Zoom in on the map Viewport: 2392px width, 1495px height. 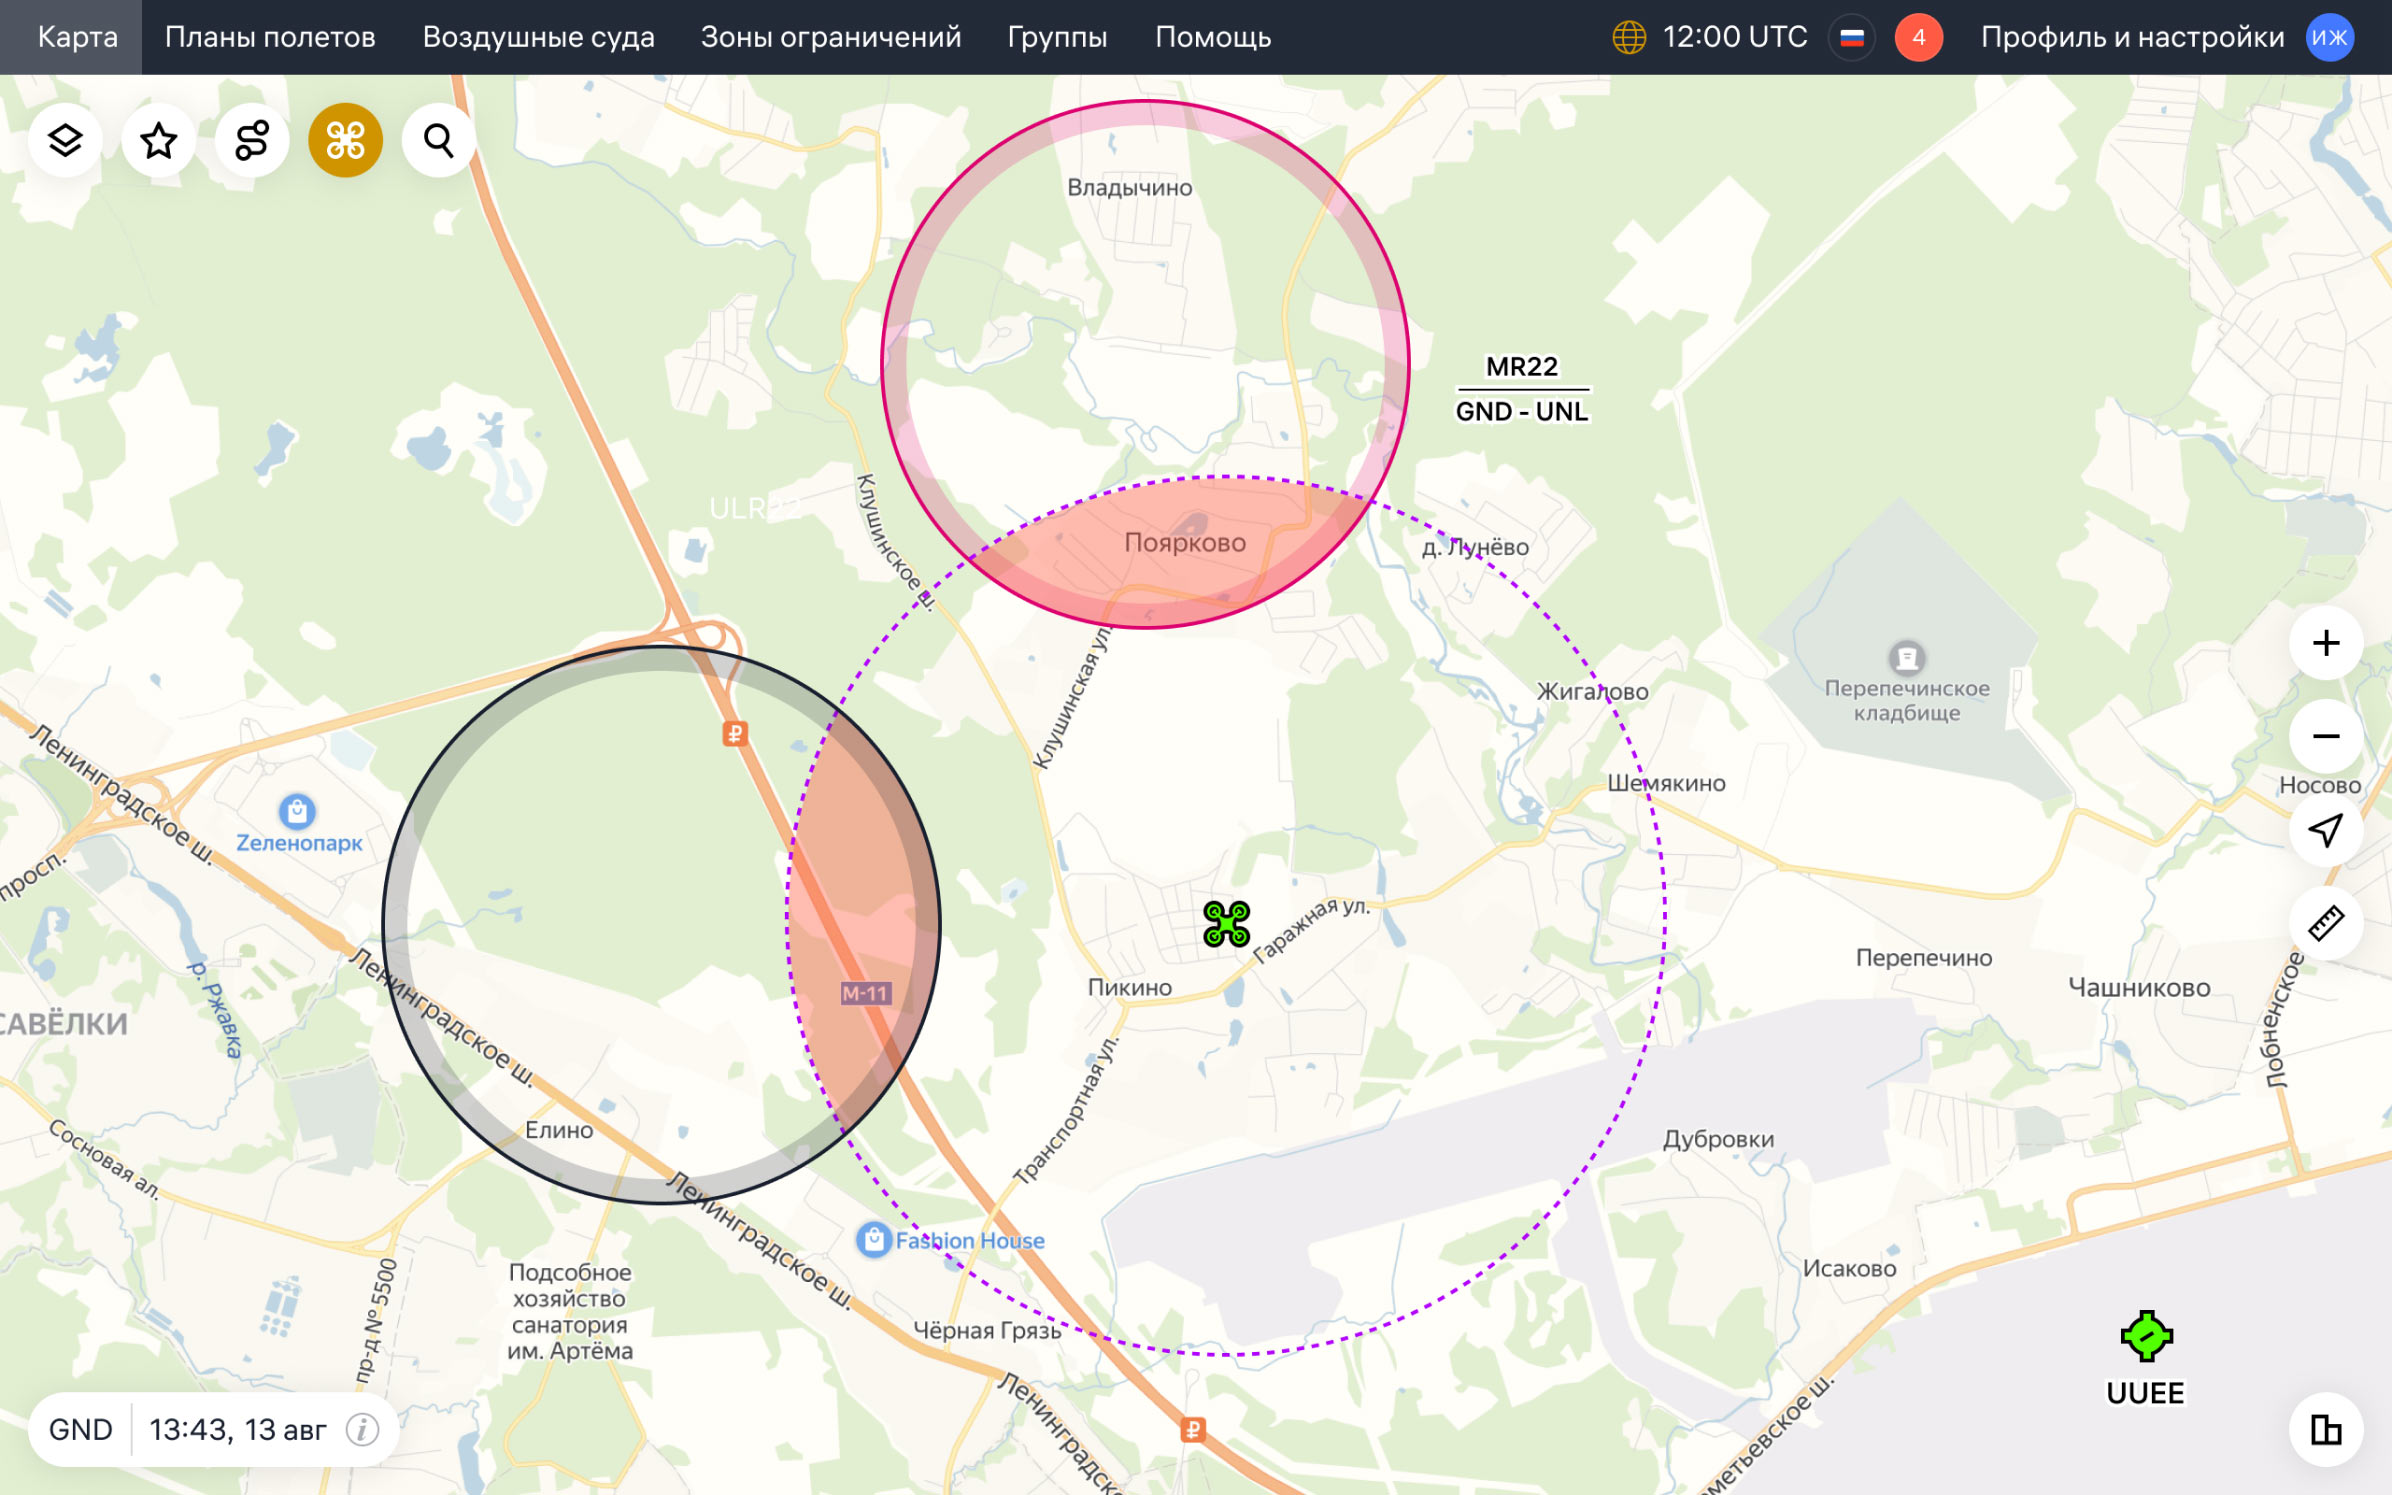[2326, 643]
